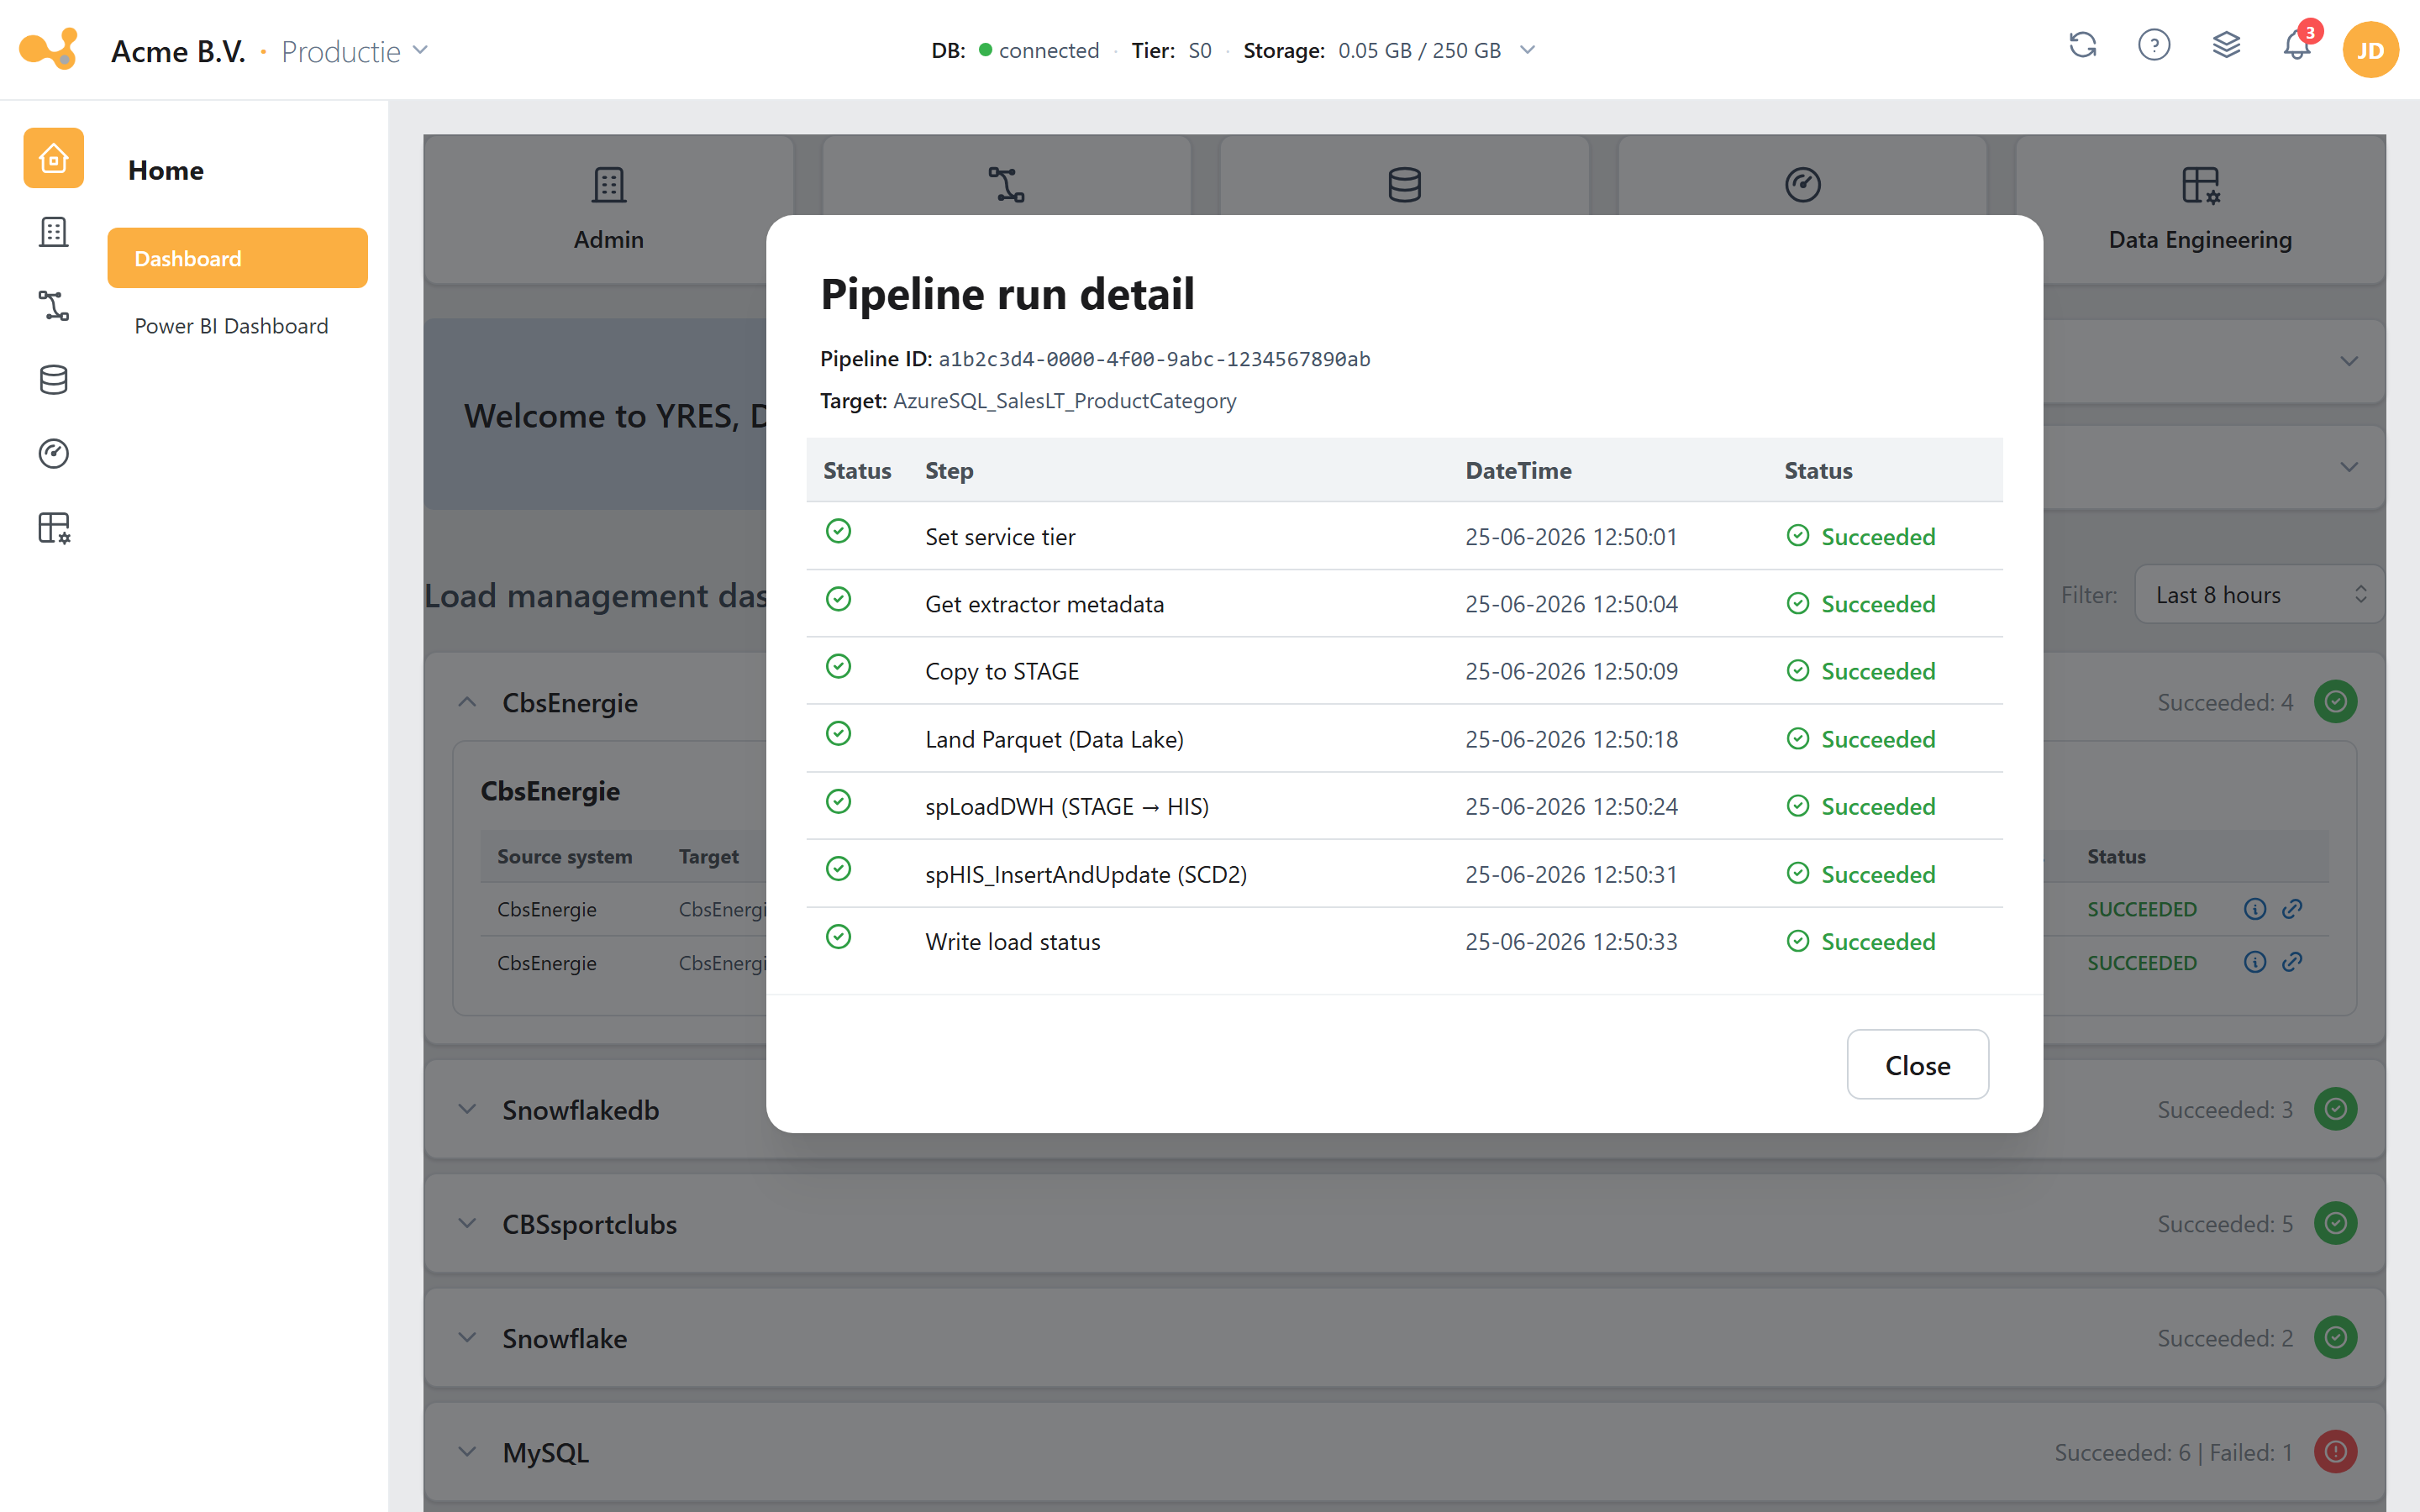The height and width of the screenshot is (1512, 2420).
Task: Expand the MySQL group
Action: pos(467,1452)
